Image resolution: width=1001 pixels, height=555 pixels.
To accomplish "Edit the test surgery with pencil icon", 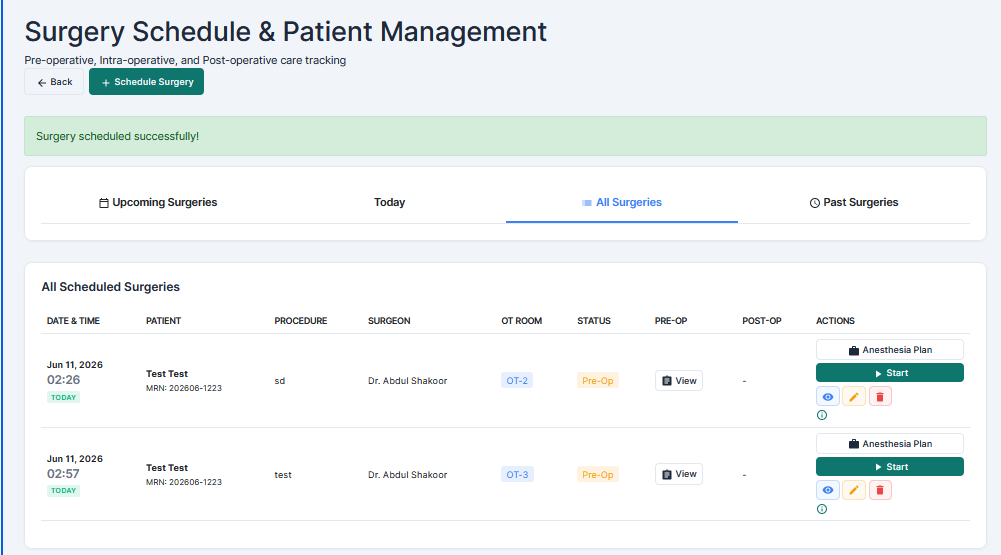I will (854, 490).
